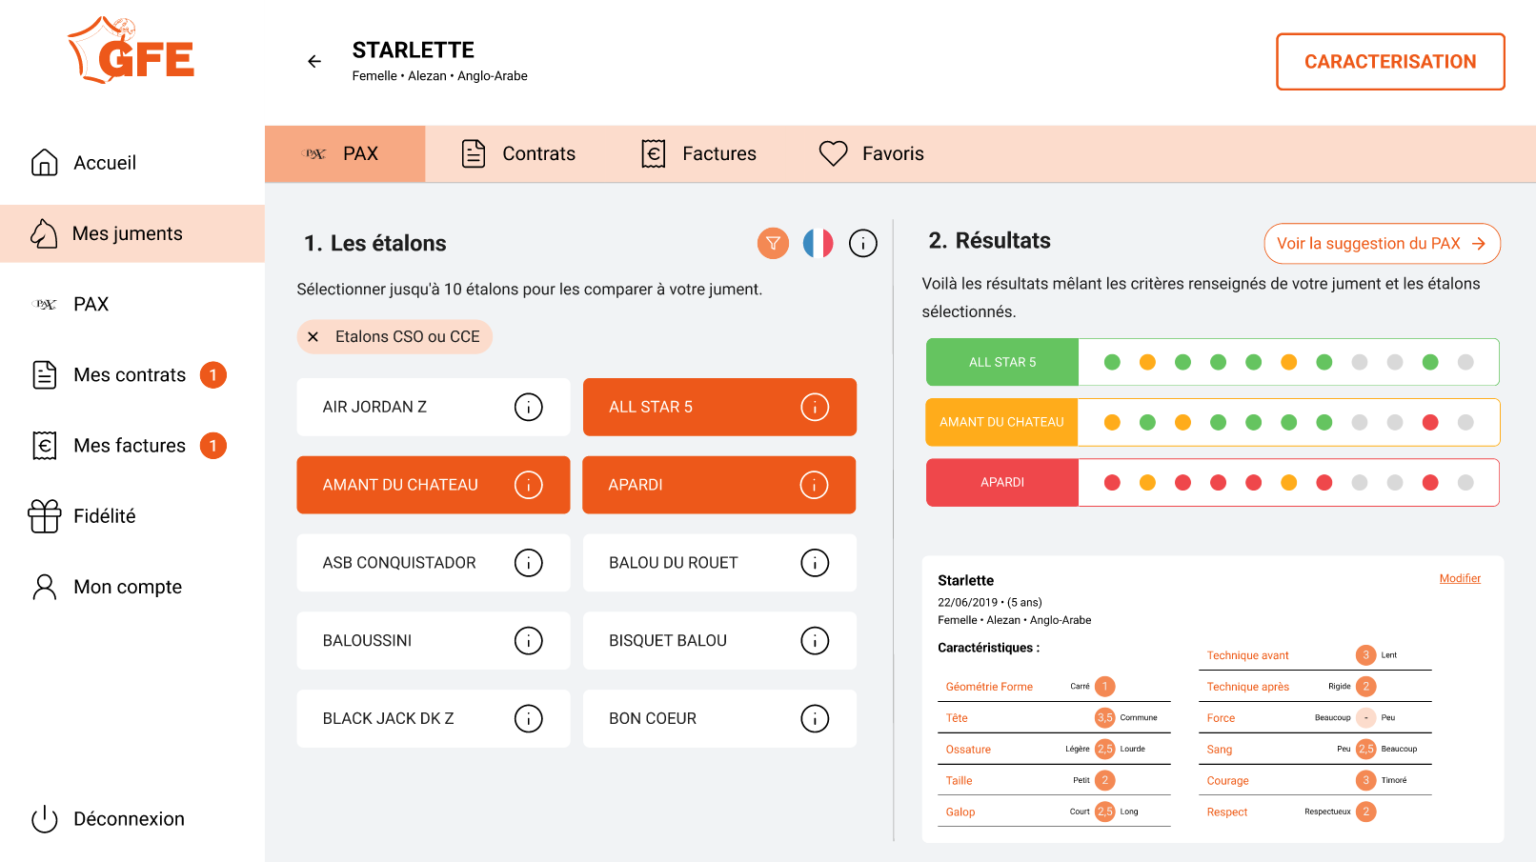Viewport: 1536px width, 862px height.
Task: Click Voir la suggestion du PAX
Action: [x=1381, y=244]
